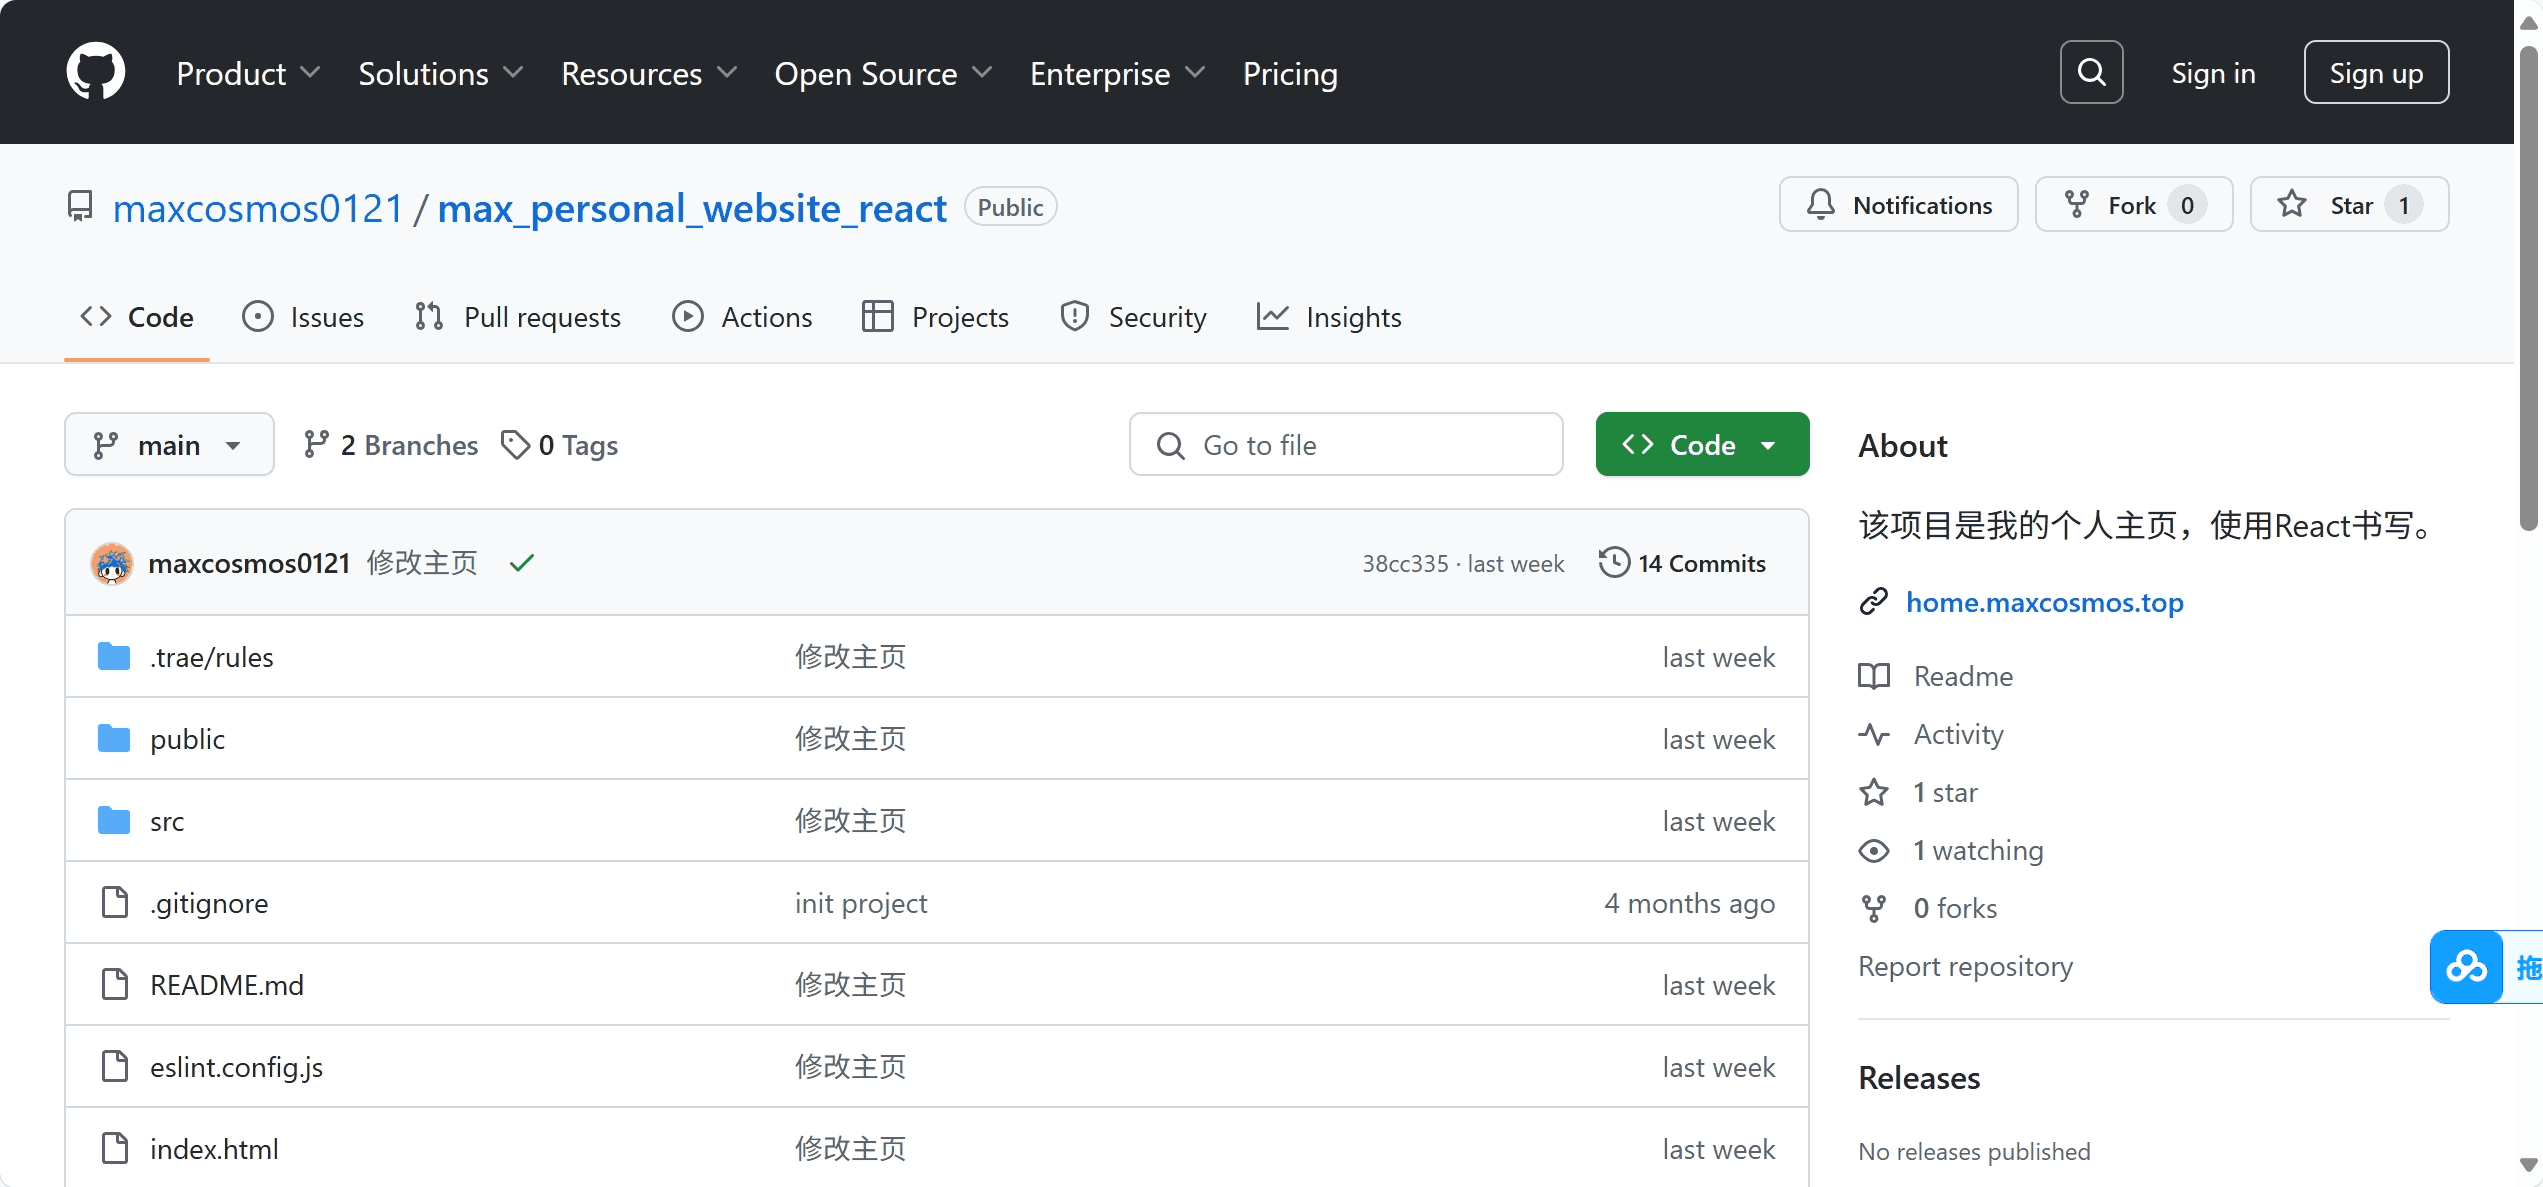Expand the Enterprise menu
Screen dimensions: 2543x1187
pos(1117,73)
